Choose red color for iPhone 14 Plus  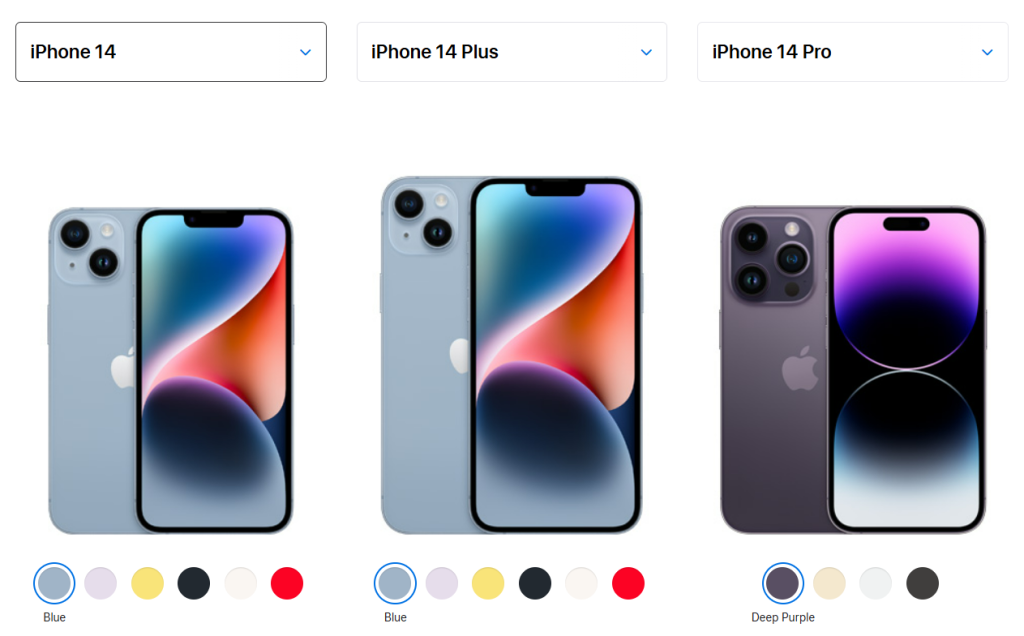tap(628, 583)
